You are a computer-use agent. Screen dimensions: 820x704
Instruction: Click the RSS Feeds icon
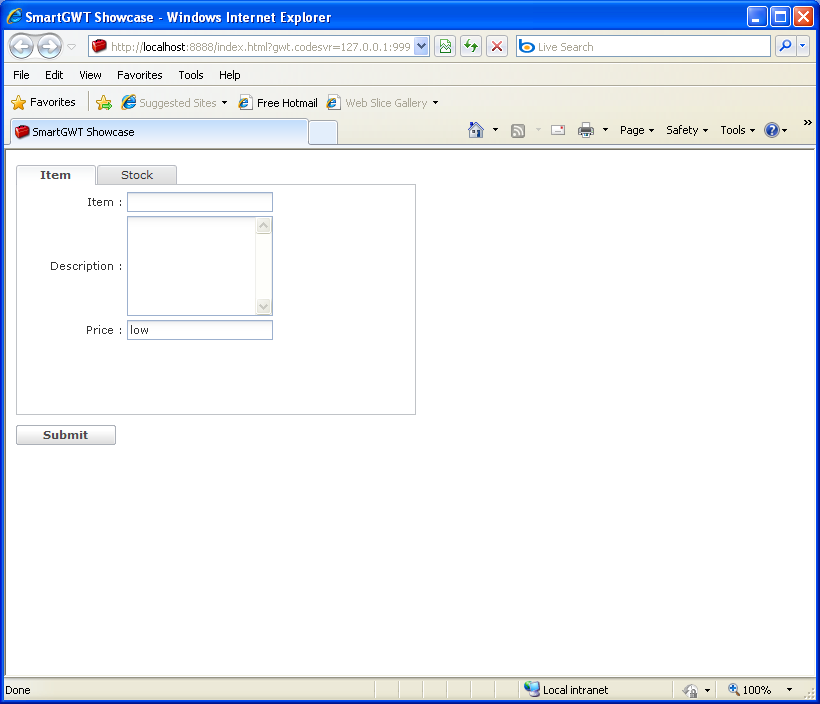[x=518, y=130]
